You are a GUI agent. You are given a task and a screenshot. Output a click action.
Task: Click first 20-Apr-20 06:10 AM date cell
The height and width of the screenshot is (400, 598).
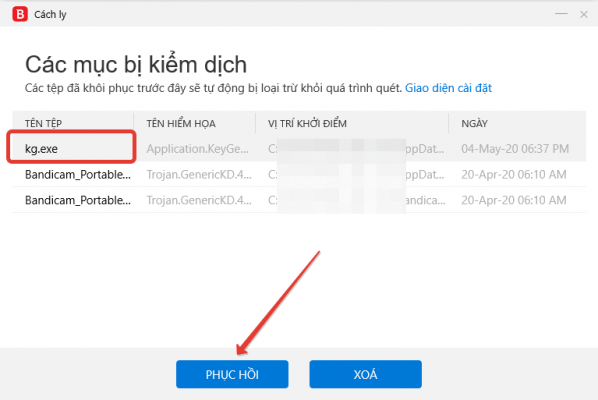click(x=514, y=174)
